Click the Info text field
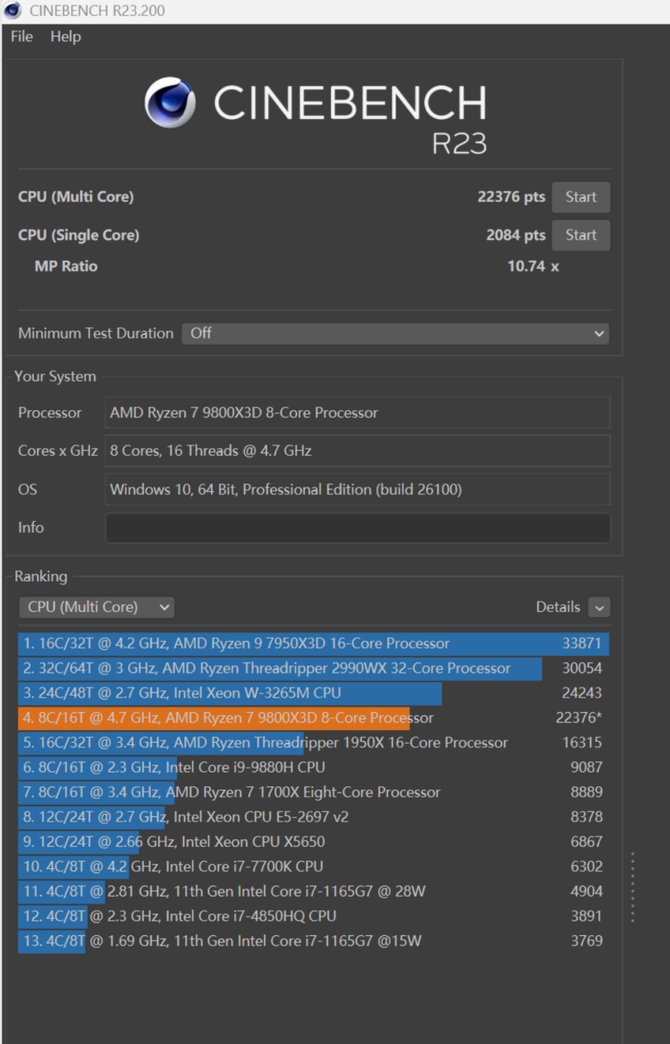 [x=357, y=527]
